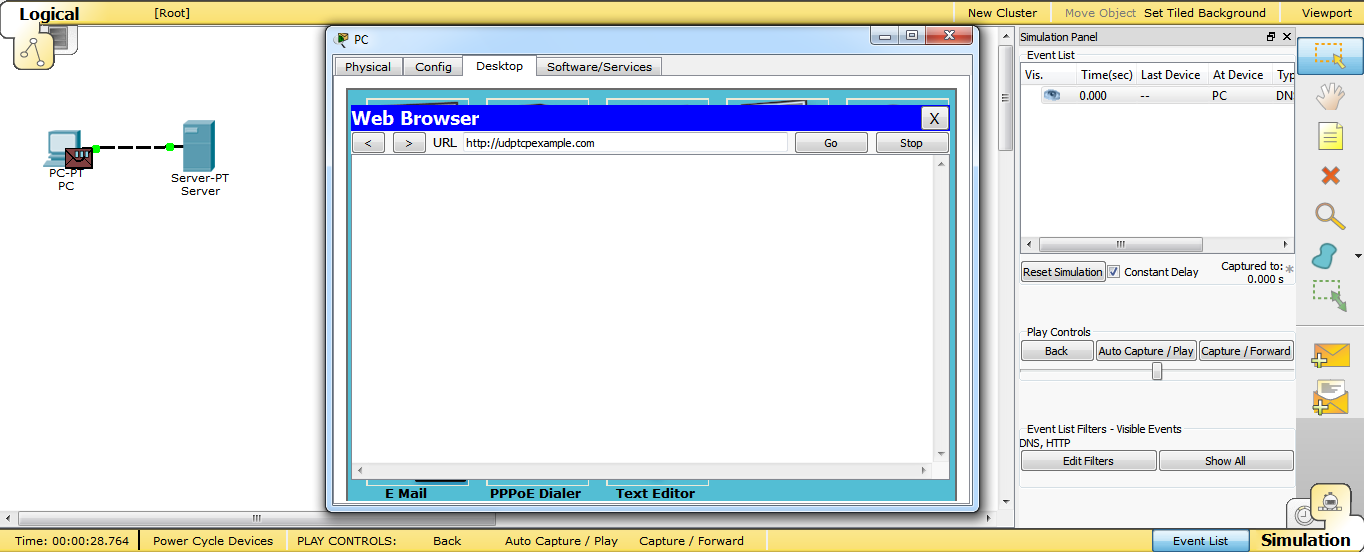Go back with the browser < button

[368, 143]
